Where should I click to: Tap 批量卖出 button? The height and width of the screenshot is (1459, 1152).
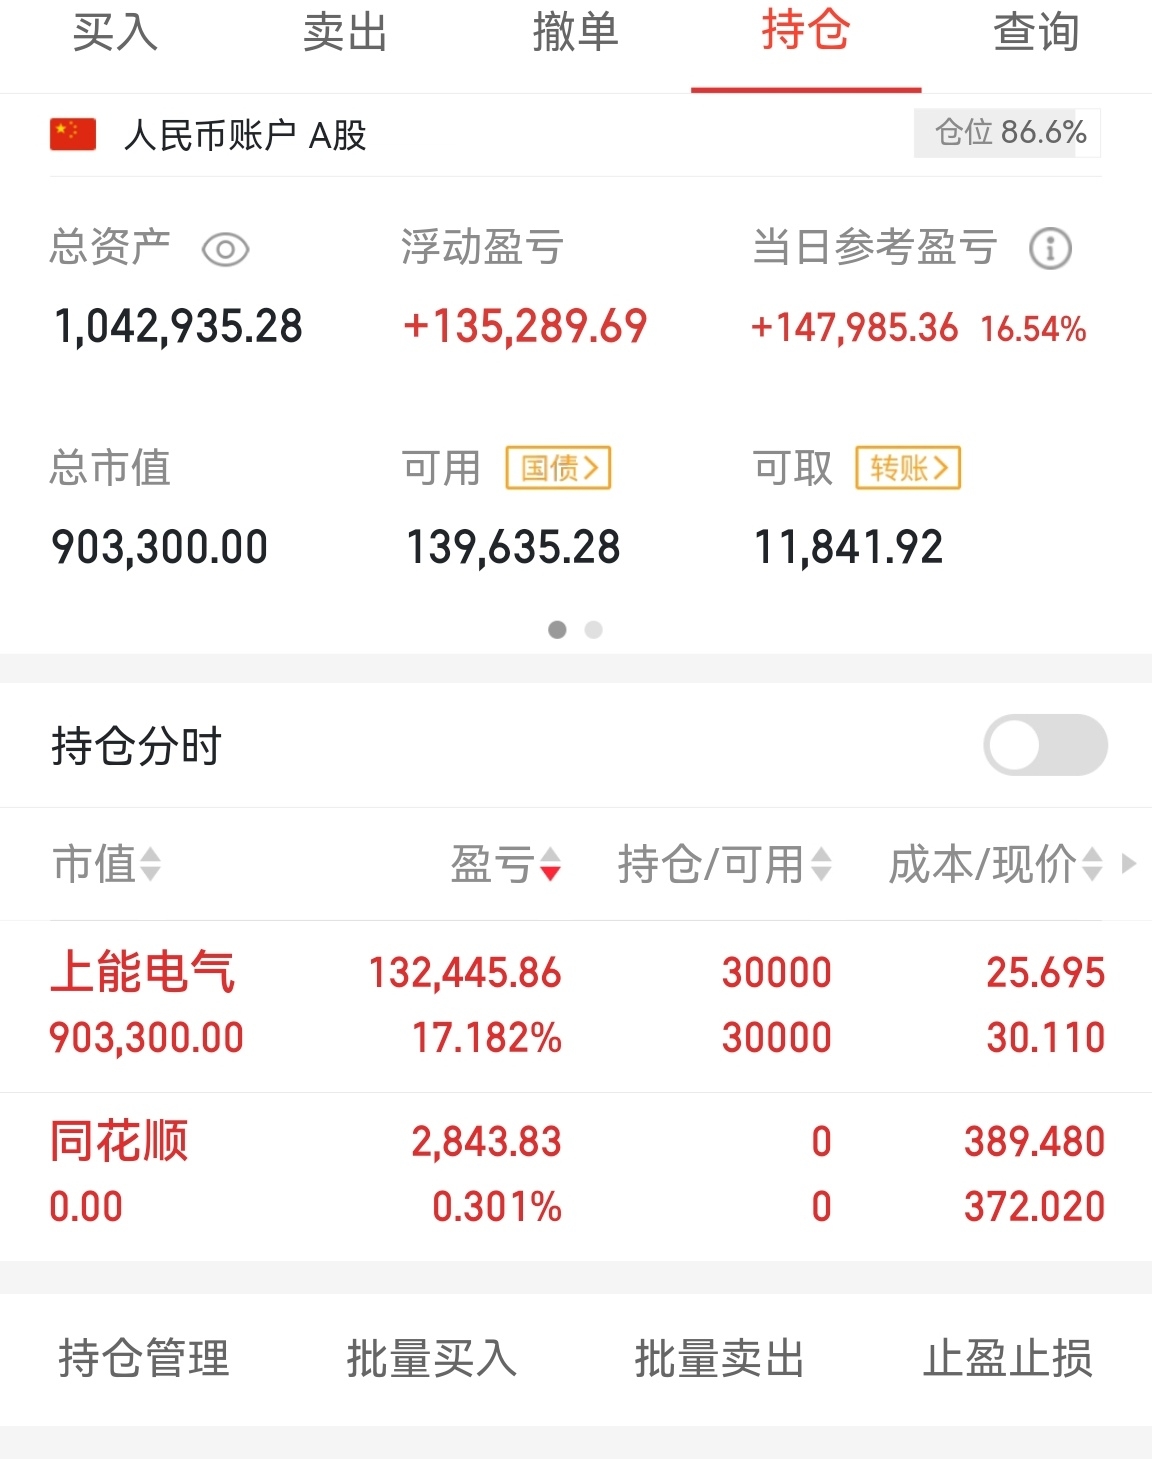[720, 1358]
